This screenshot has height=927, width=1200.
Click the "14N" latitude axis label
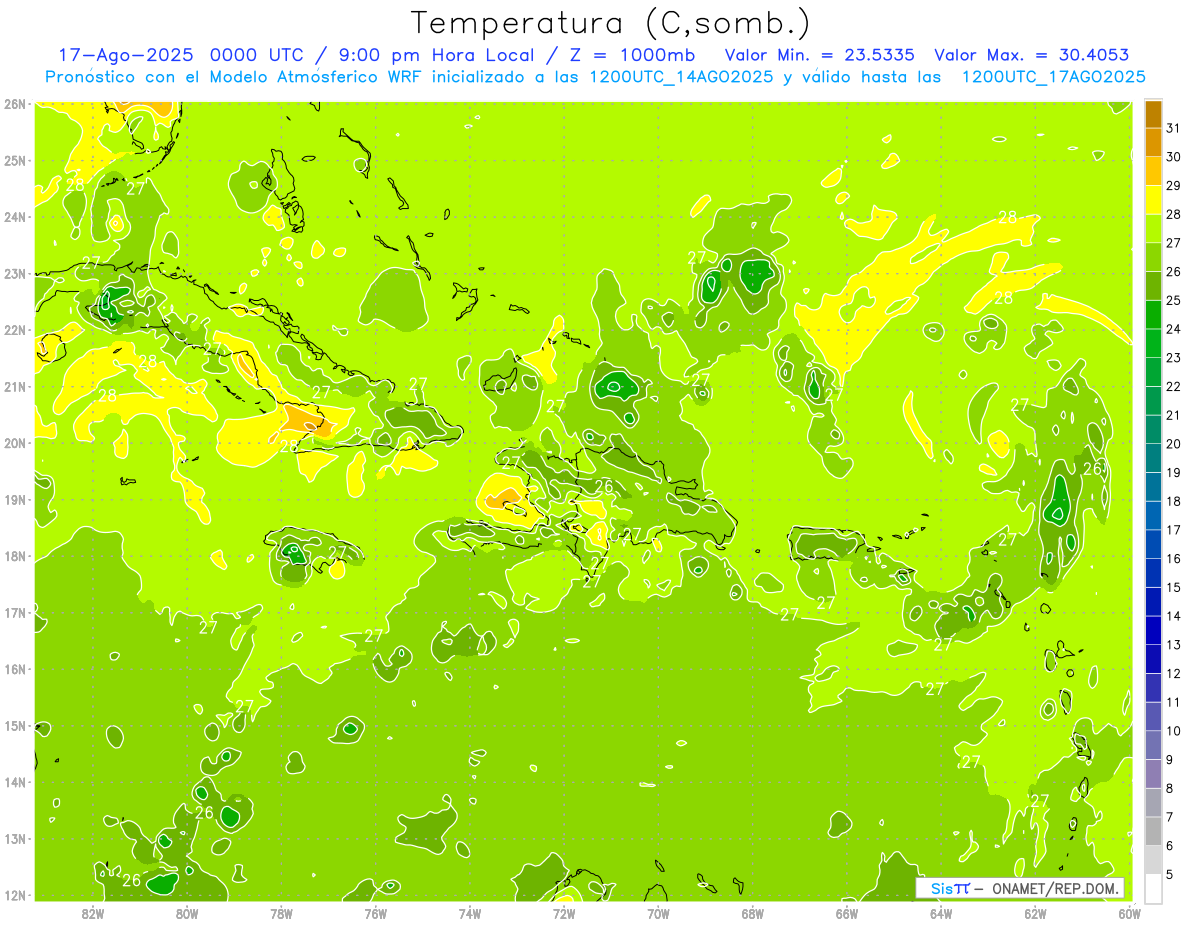point(15,782)
